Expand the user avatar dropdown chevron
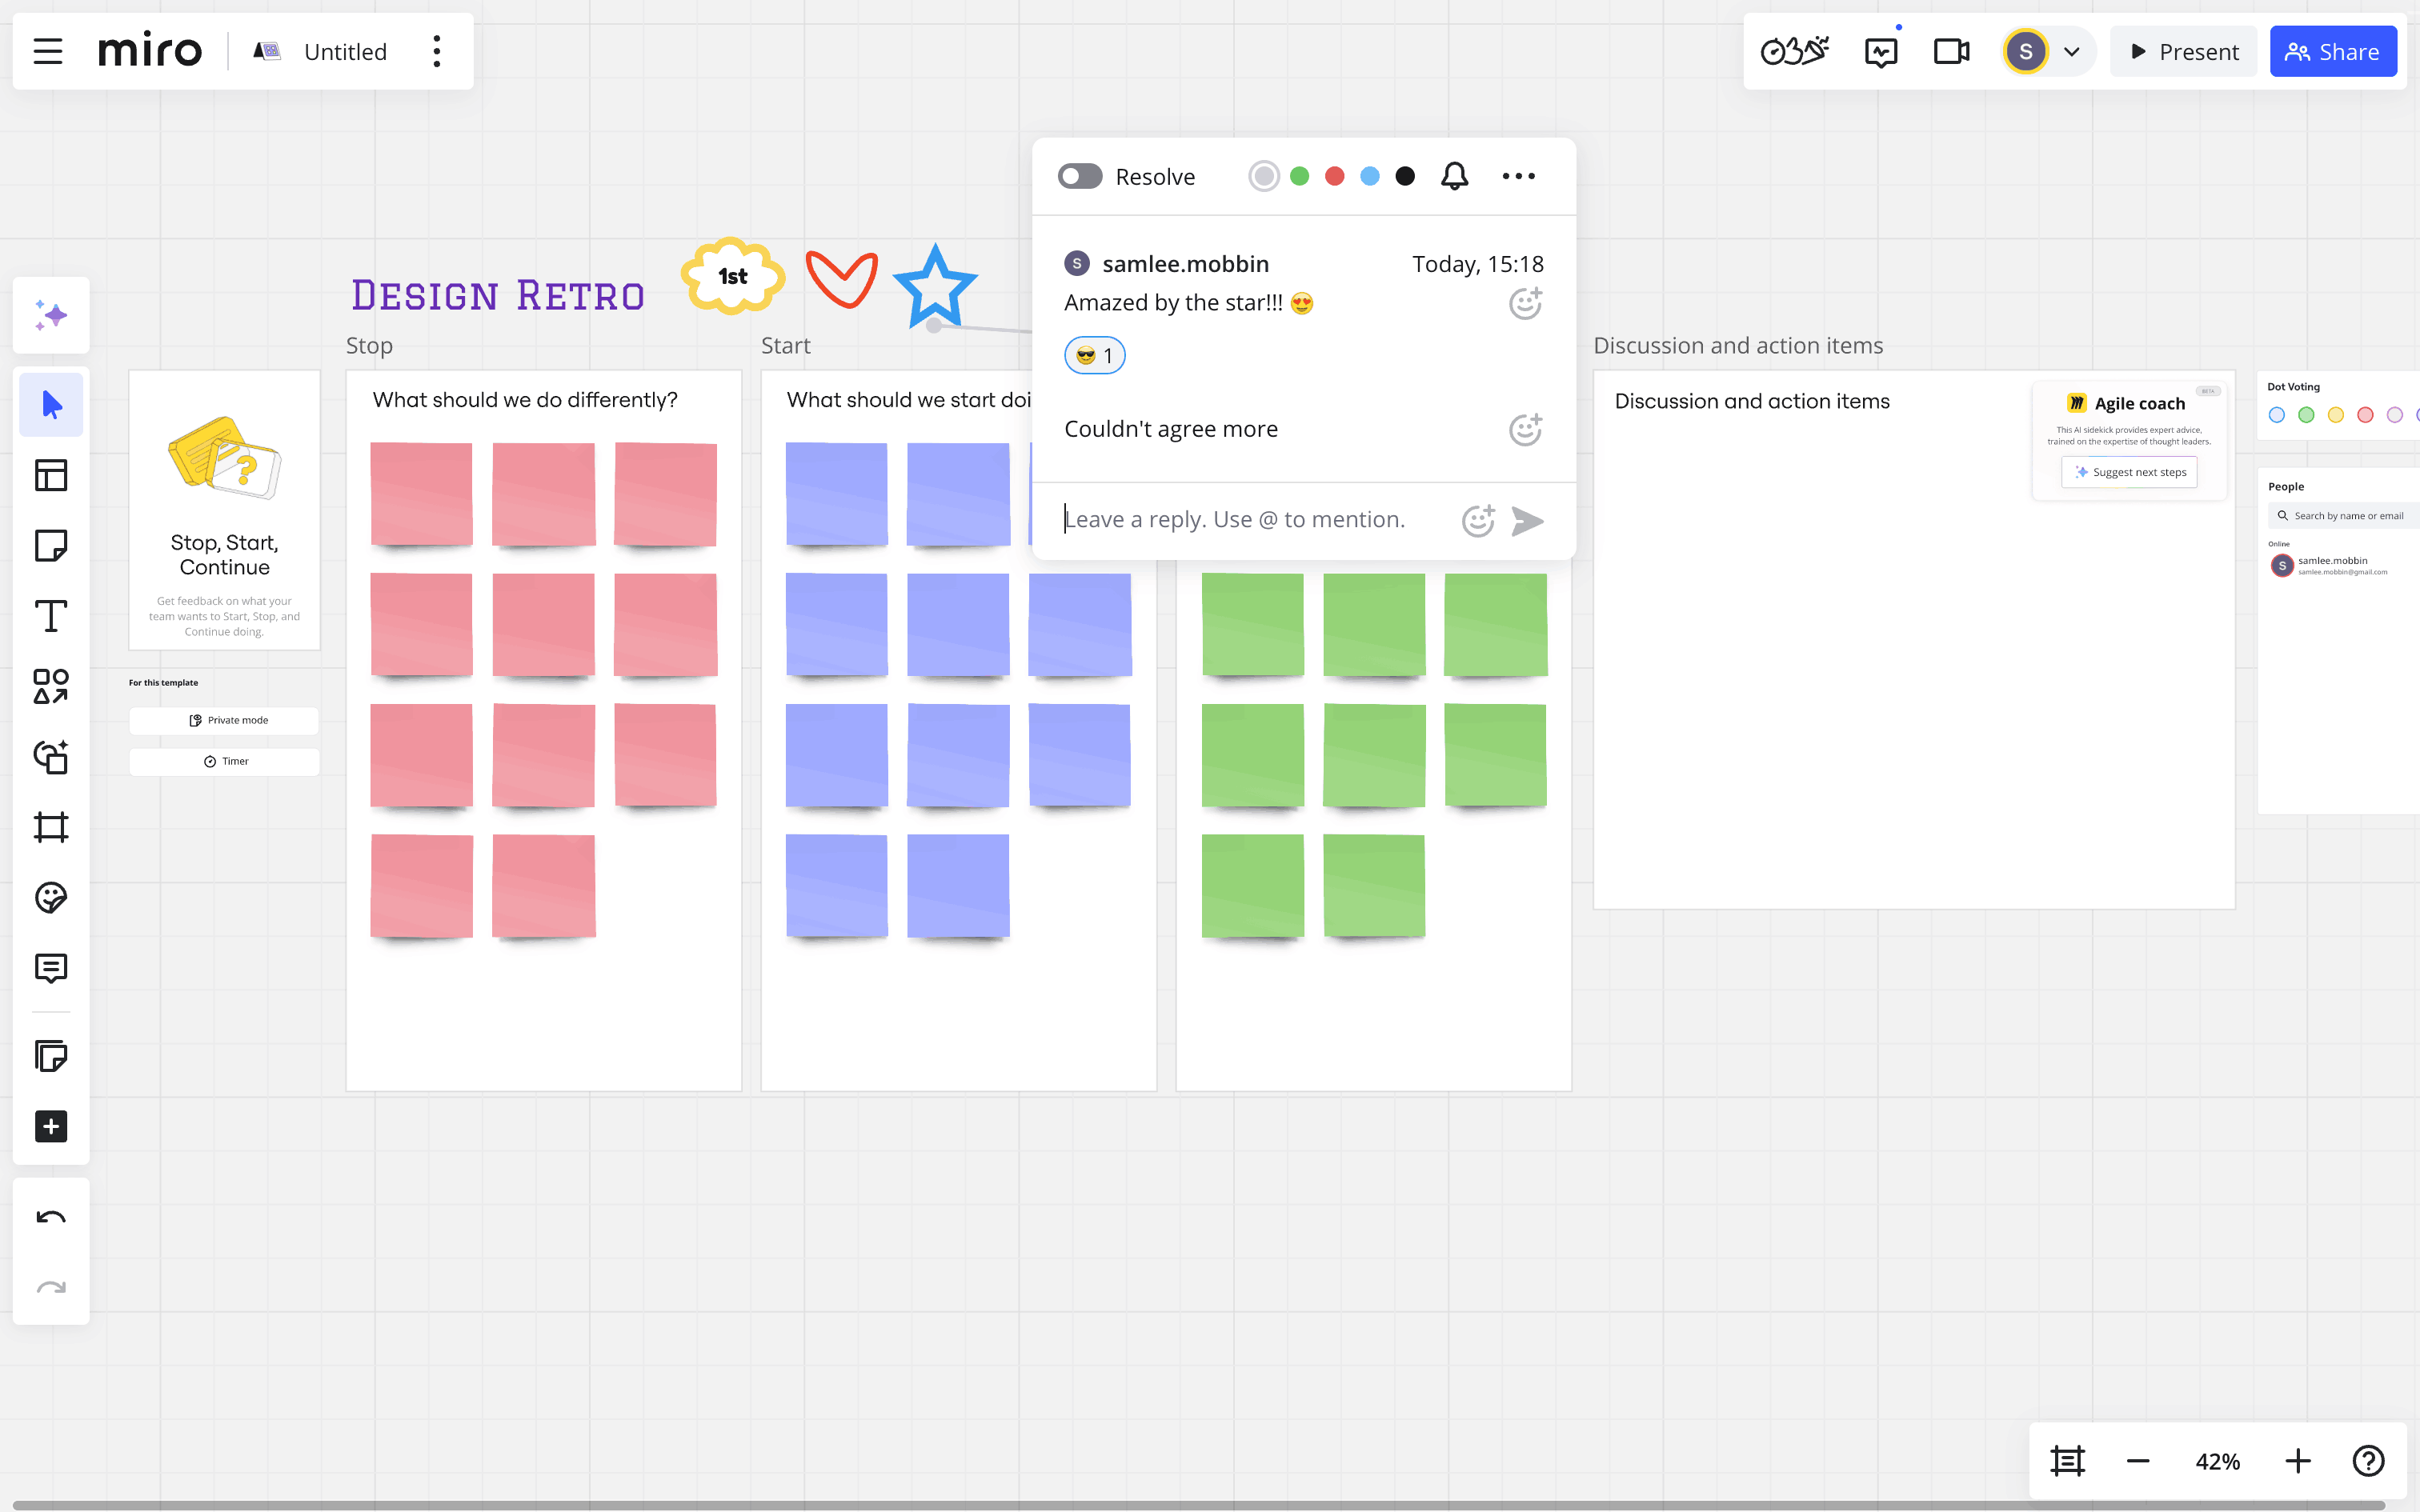 2072,52
